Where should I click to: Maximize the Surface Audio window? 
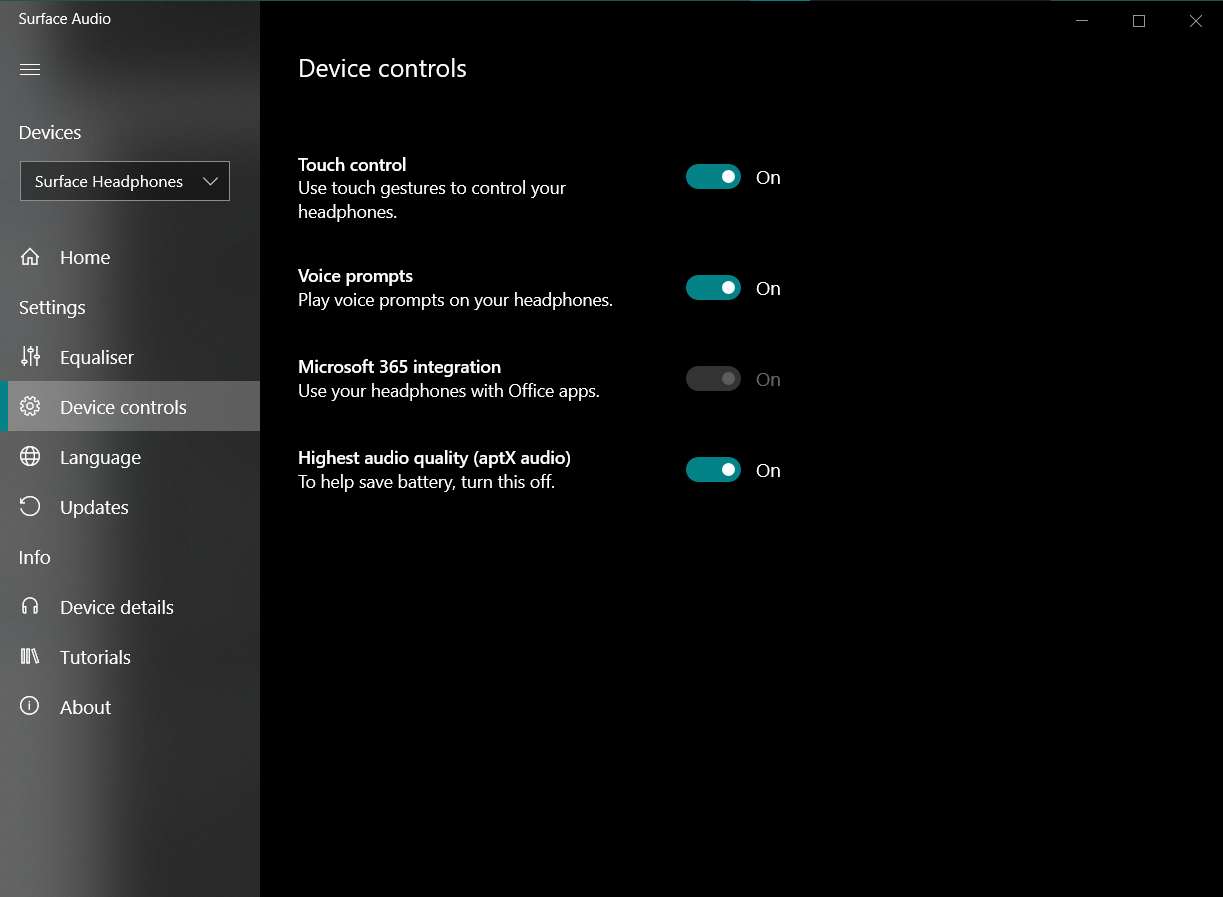pyautogui.click(x=1138, y=20)
